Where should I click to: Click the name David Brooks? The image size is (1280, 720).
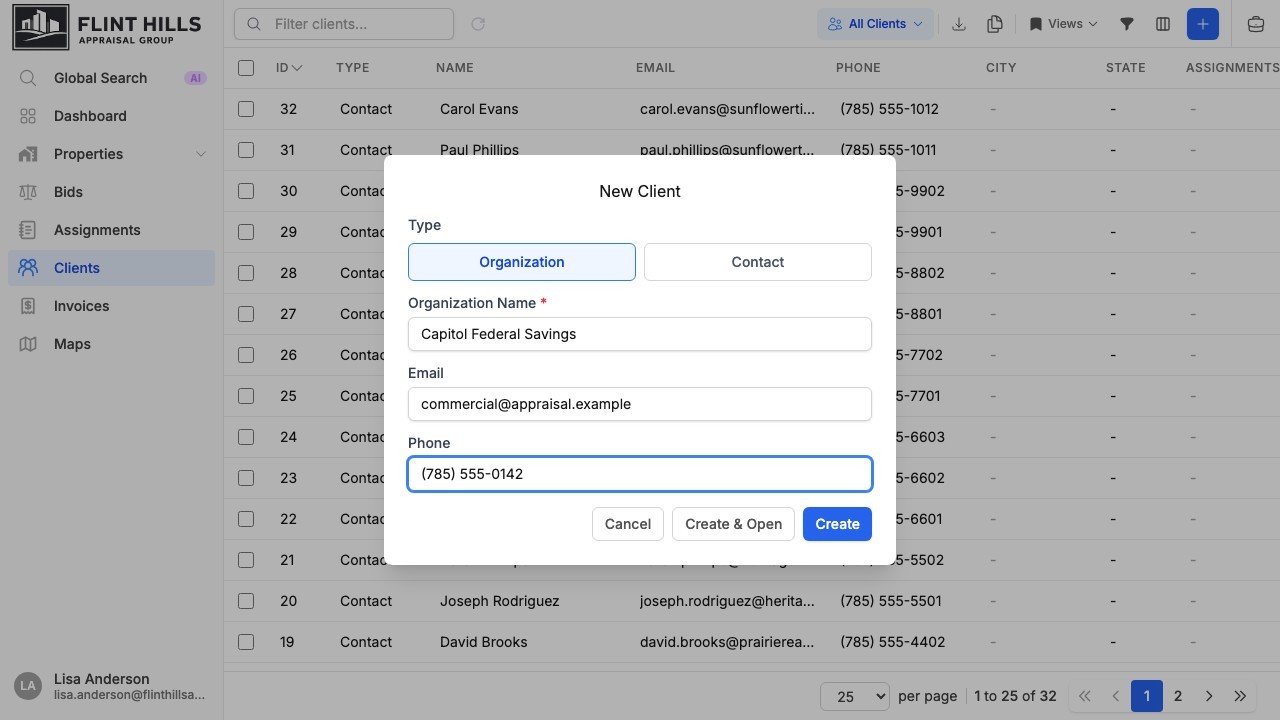coord(484,642)
